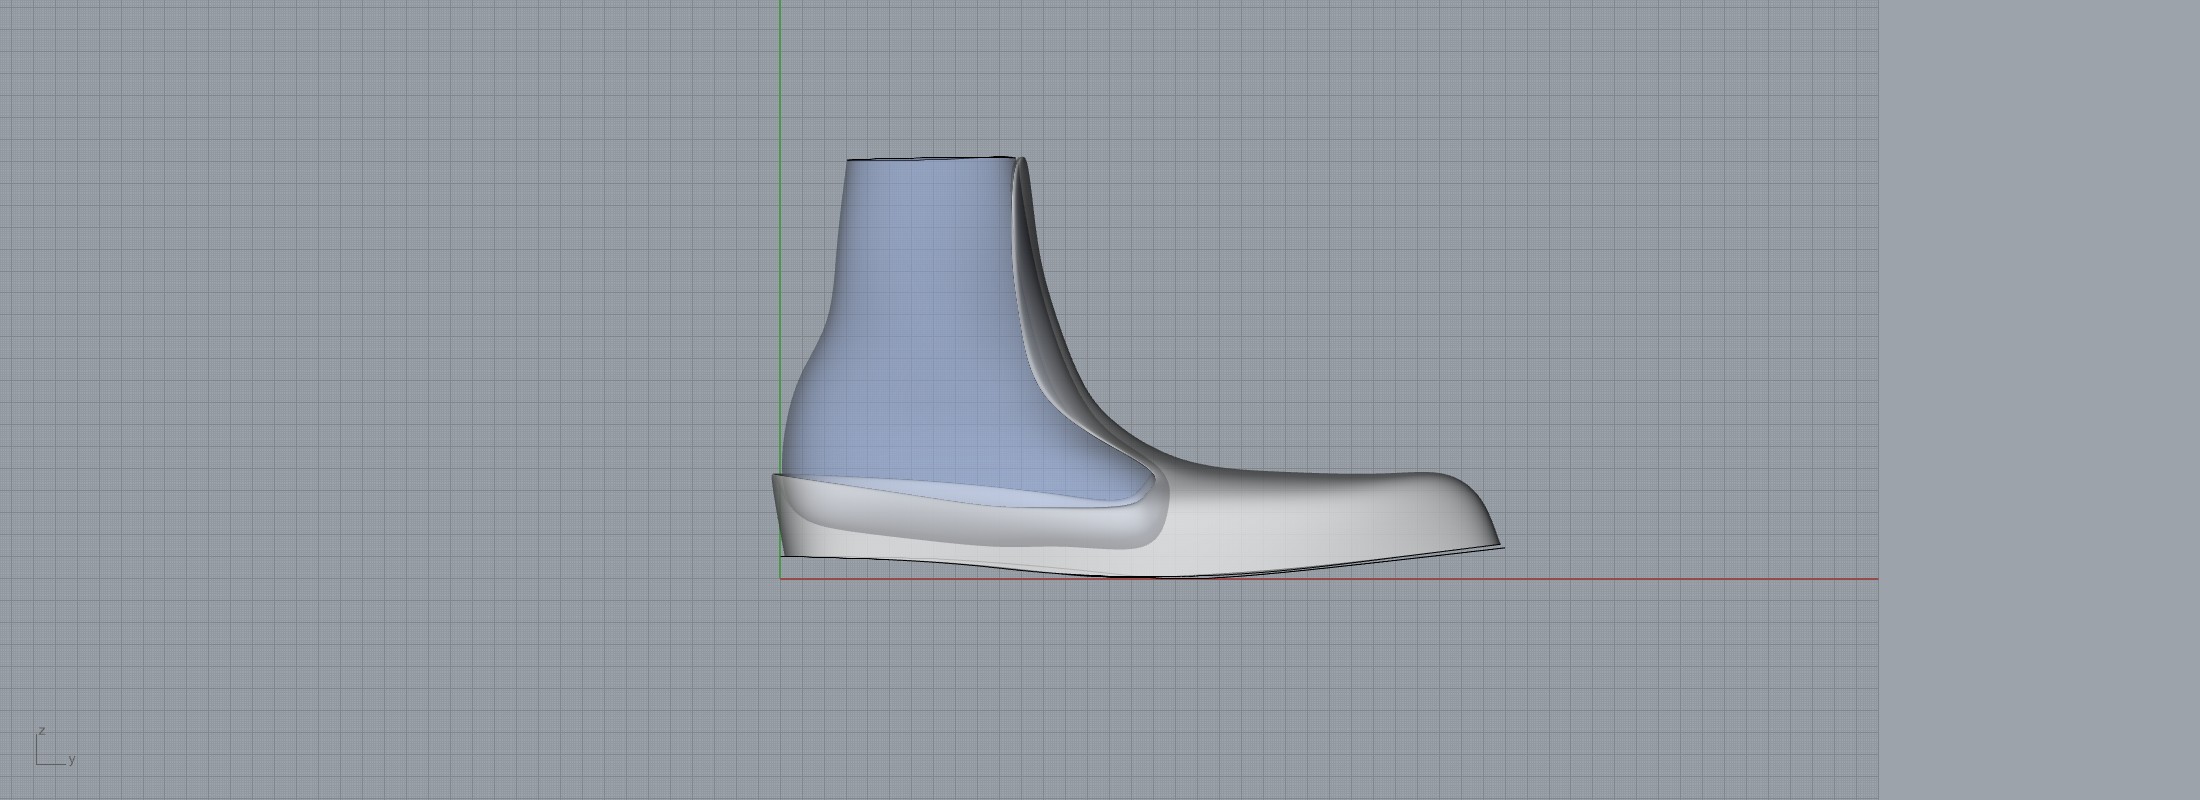
Task: Click the green vertical axis line
Action: tap(780, 80)
